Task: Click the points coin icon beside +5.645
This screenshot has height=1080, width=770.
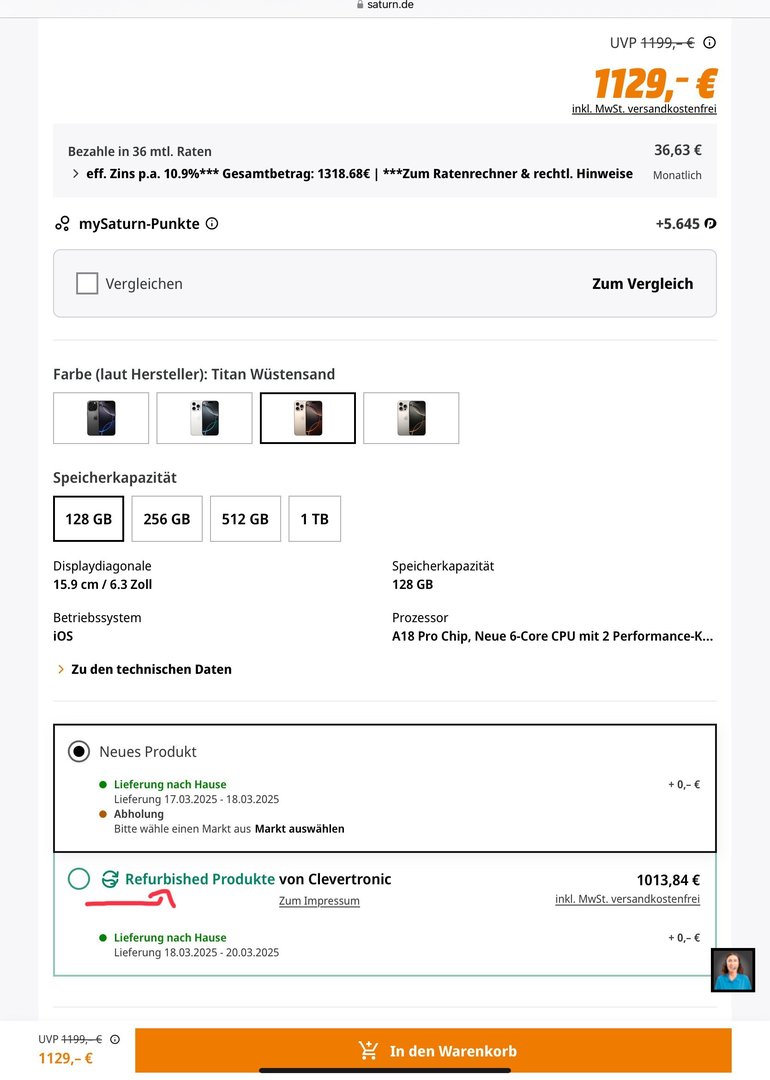Action: pos(710,224)
